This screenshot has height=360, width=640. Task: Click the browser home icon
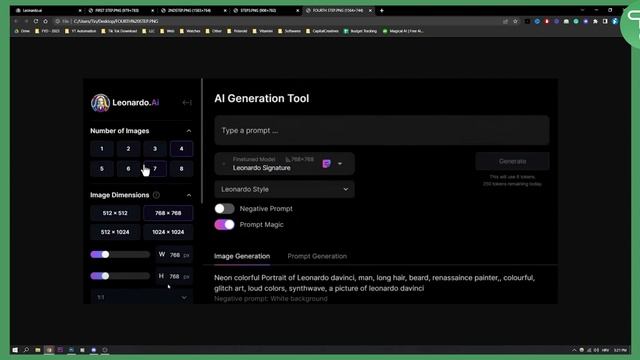(46, 21)
